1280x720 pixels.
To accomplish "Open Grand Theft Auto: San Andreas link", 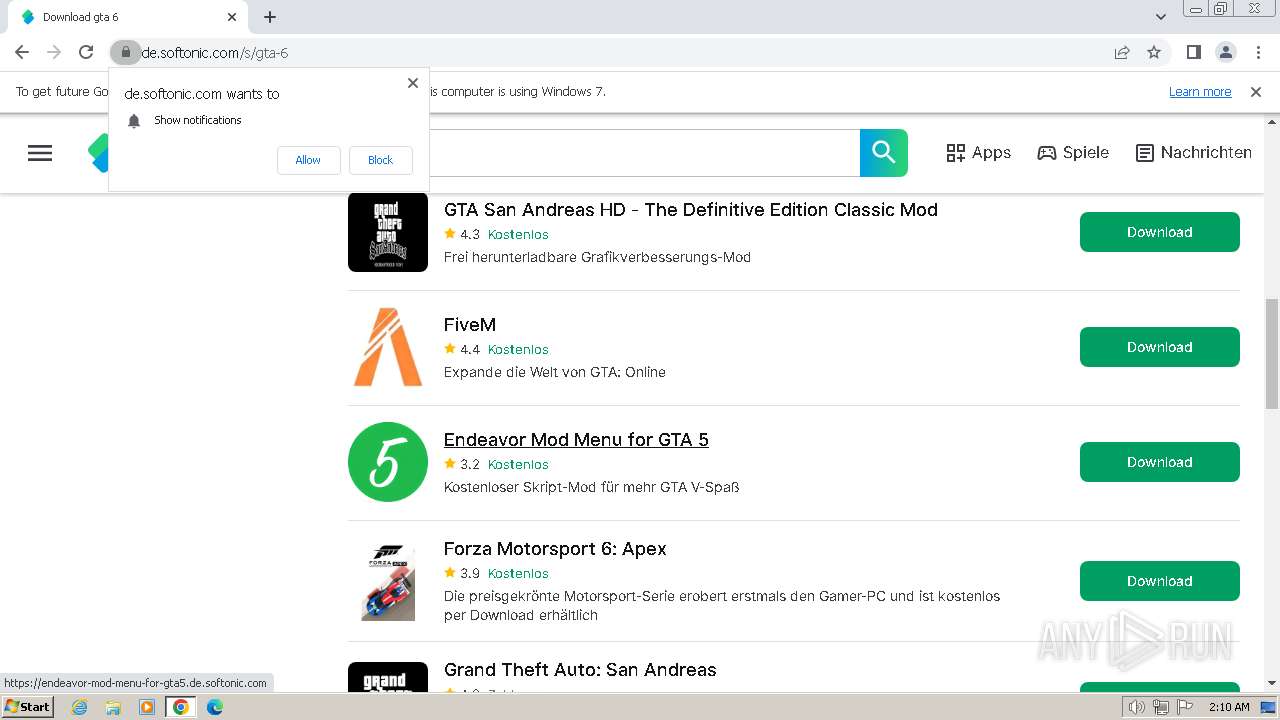I will point(580,670).
